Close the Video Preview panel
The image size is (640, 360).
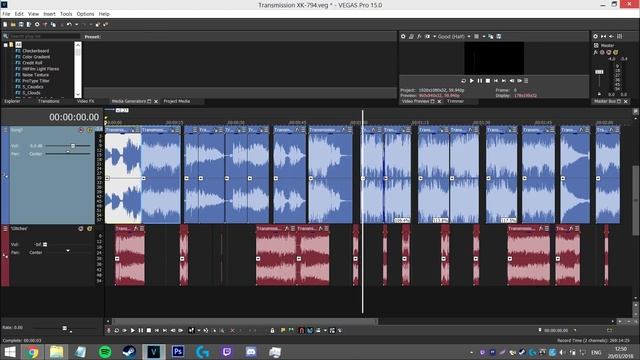pyautogui.click(x=439, y=102)
